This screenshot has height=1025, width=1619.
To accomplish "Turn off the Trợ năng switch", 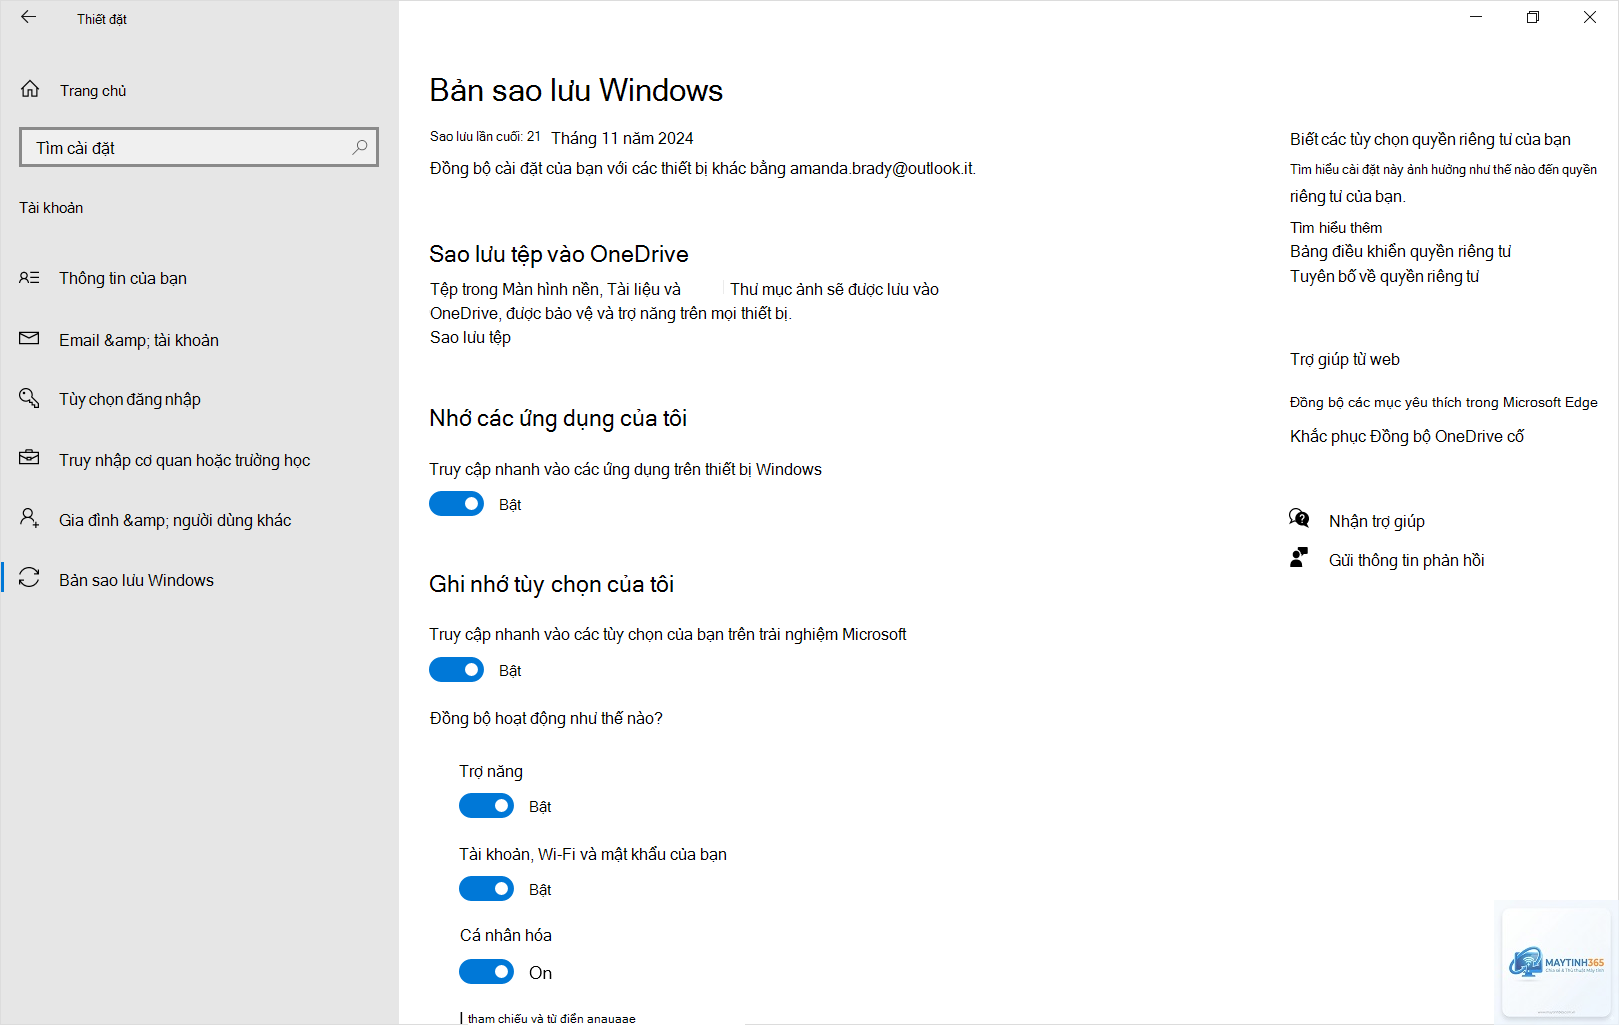I will pyautogui.click(x=486, y=806).
